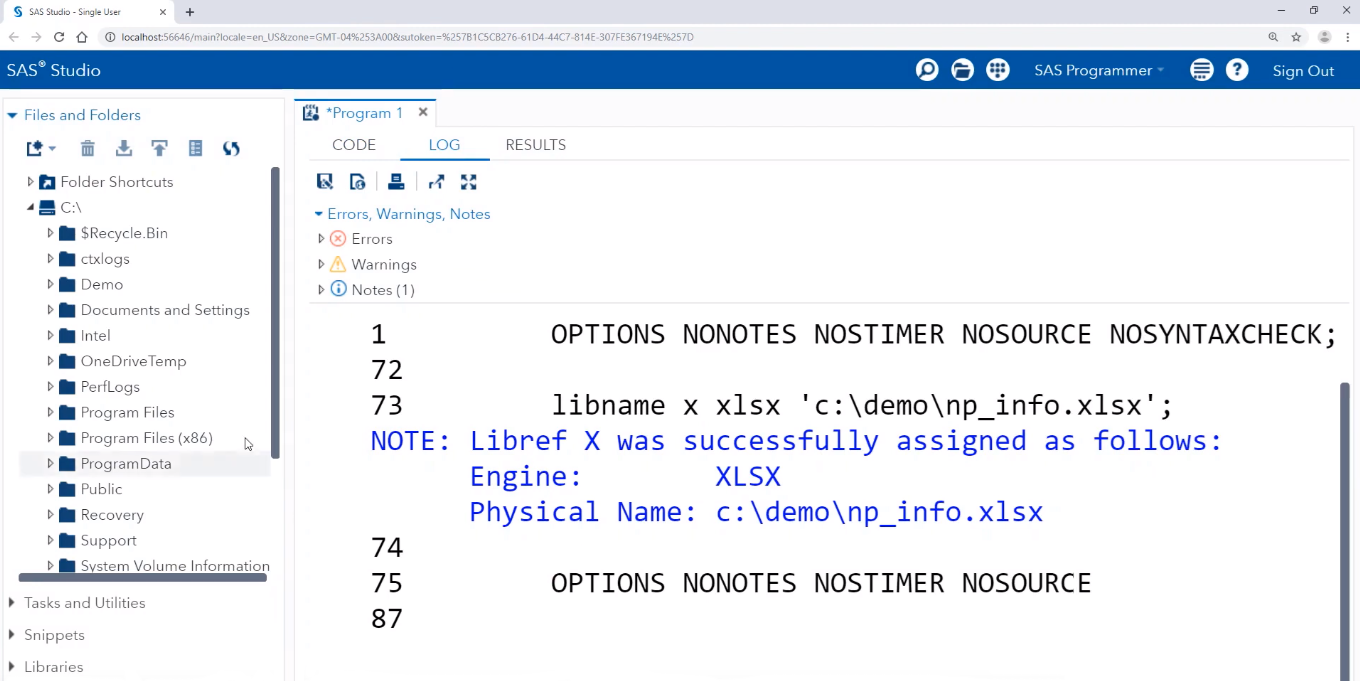Open the search icon in SAS header
Screen dimensions: 1360x681
point(927,70)
